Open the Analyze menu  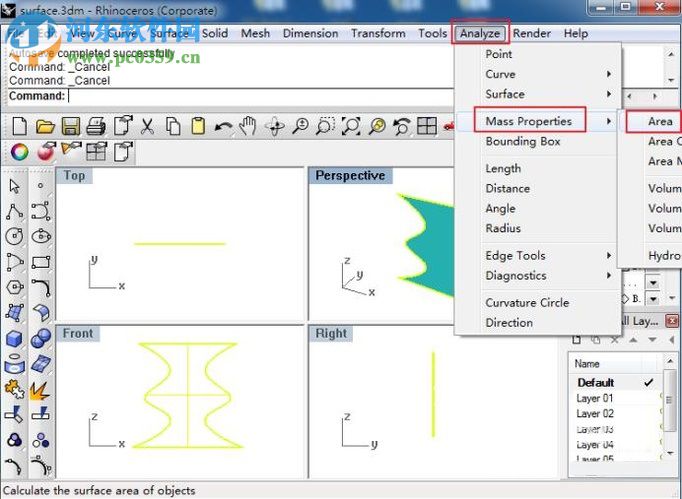(x=480, y=33)
